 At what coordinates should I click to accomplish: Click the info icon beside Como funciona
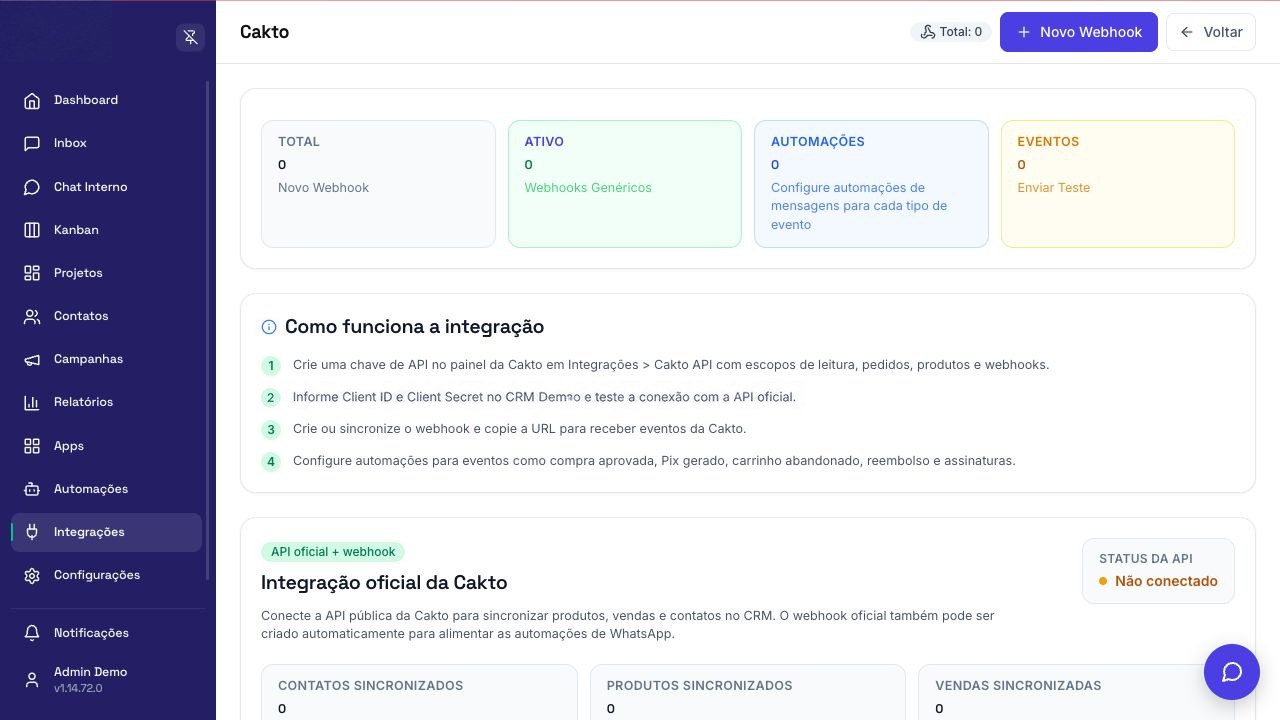pos(269,327)
